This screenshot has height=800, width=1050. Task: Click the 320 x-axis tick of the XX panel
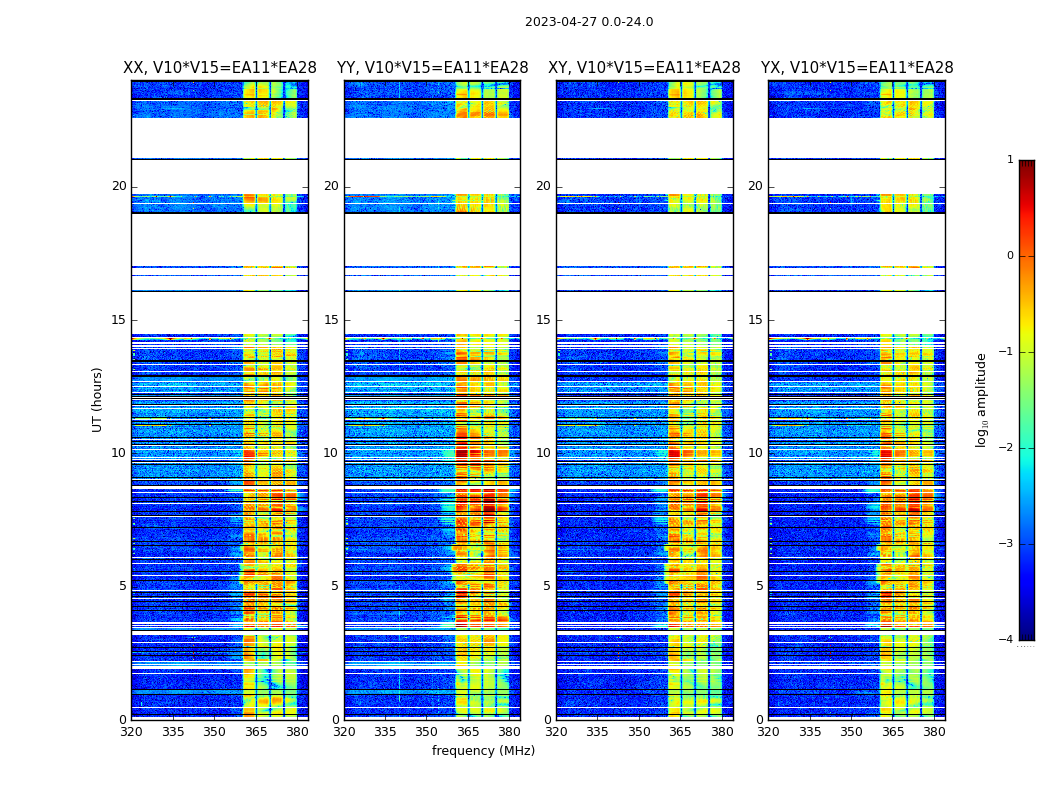[x=131, y=732]
